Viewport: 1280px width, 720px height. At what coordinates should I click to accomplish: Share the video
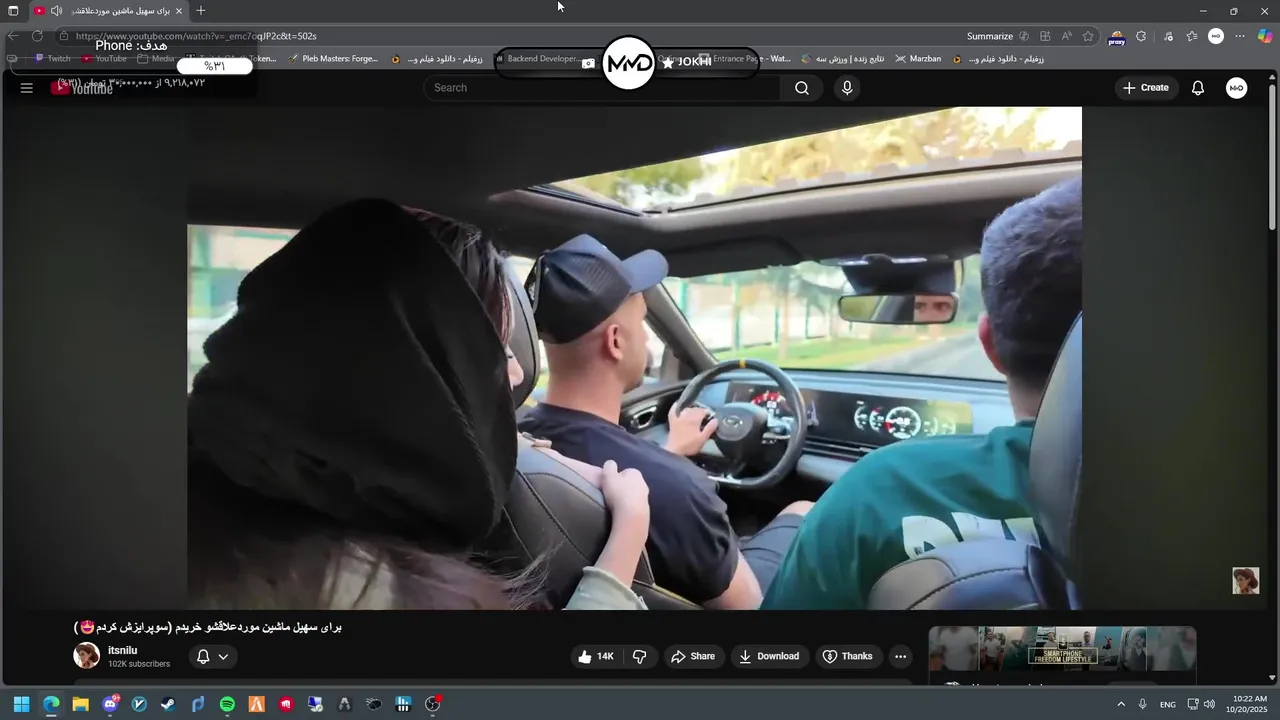click(693, 657)
